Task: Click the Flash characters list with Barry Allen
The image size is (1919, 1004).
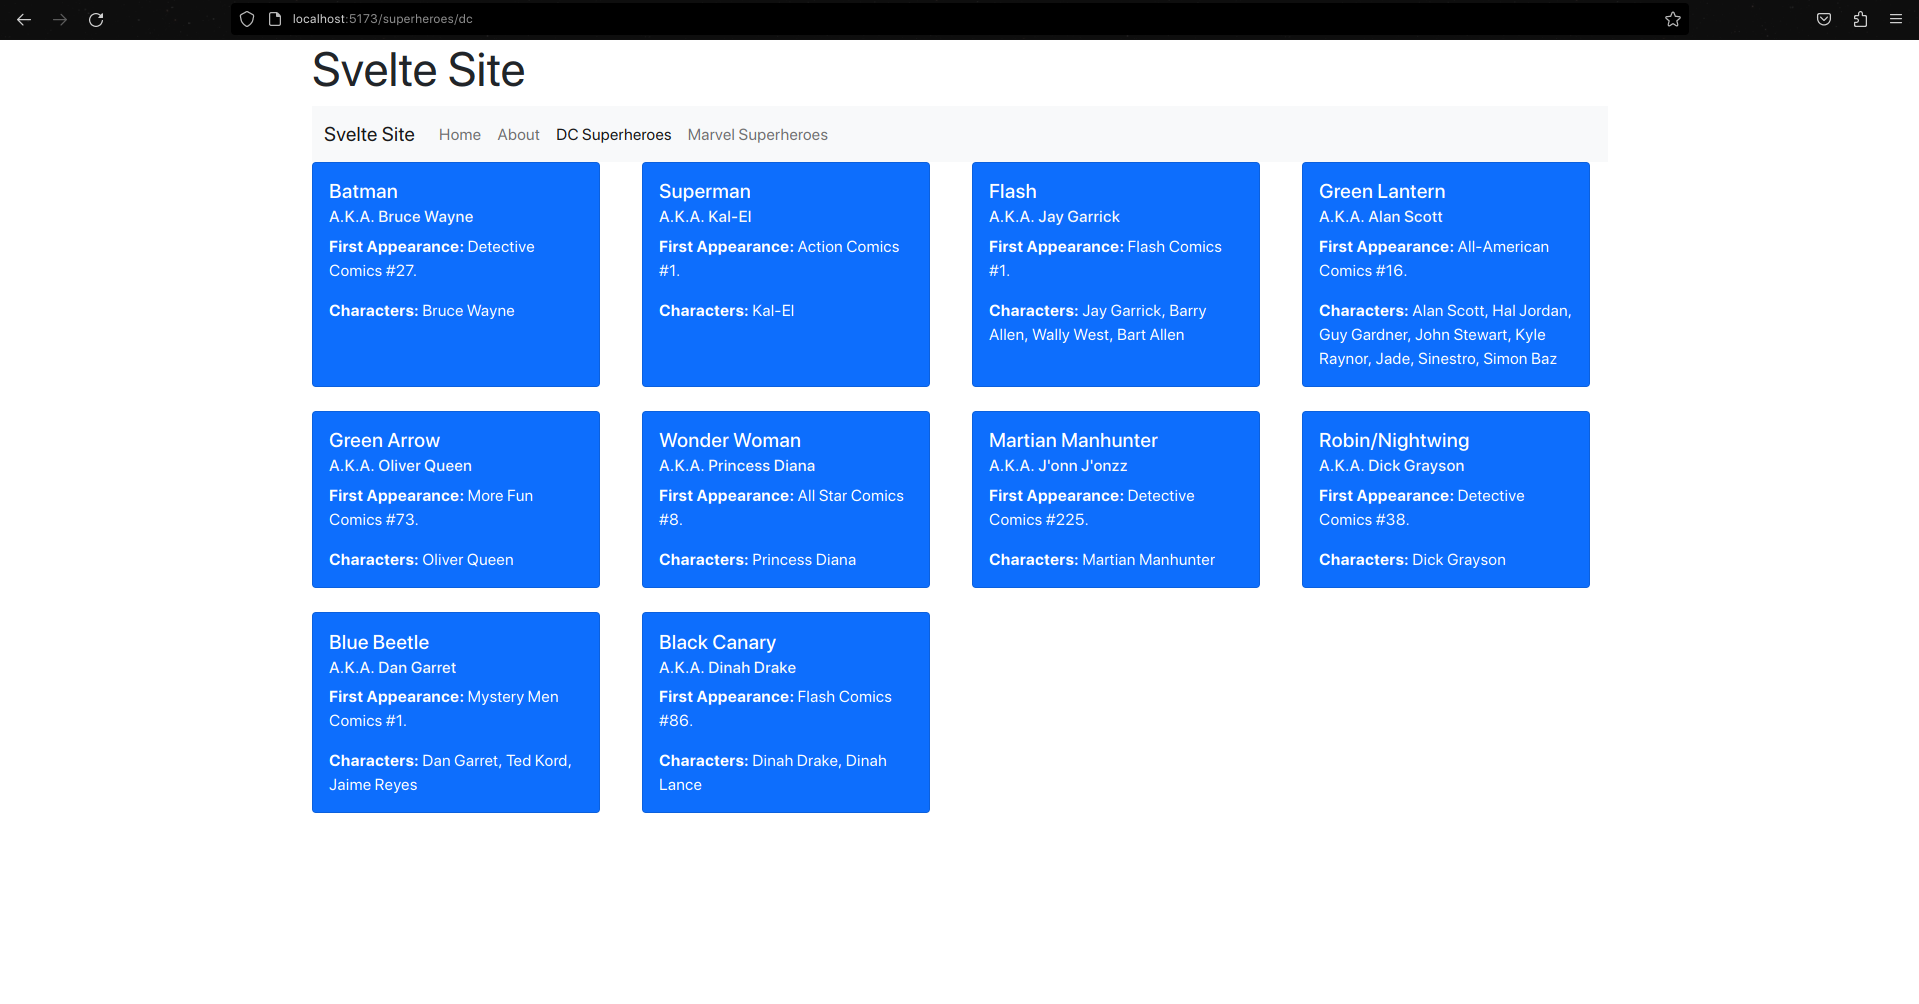Action: point(1098,322)
